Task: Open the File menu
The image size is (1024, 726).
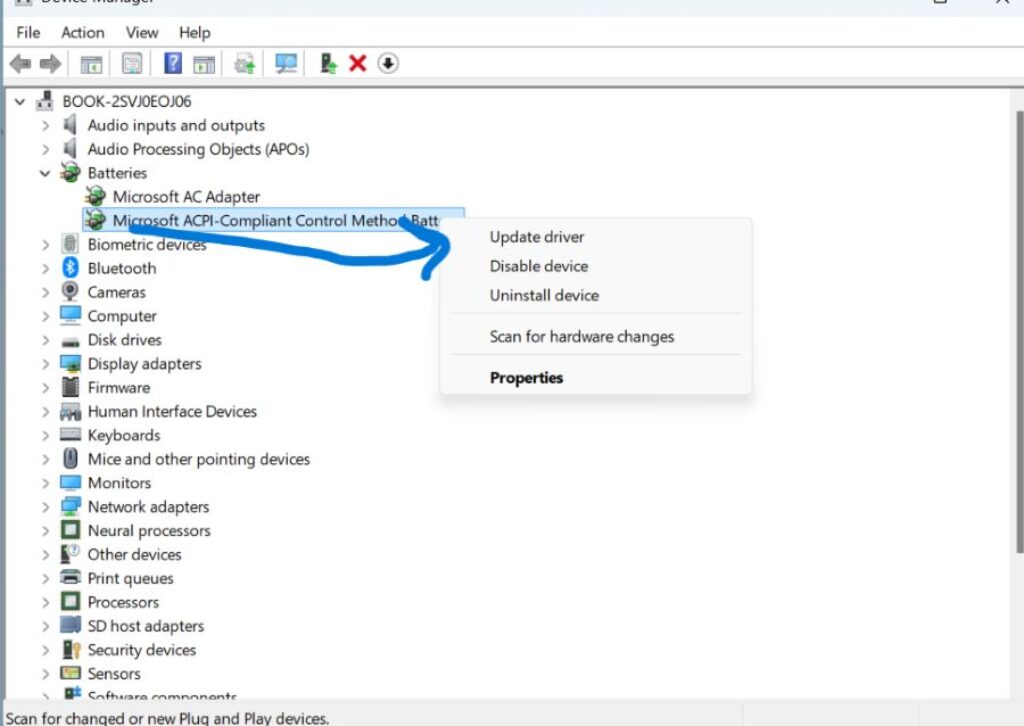Action: [x=28, y=33]
